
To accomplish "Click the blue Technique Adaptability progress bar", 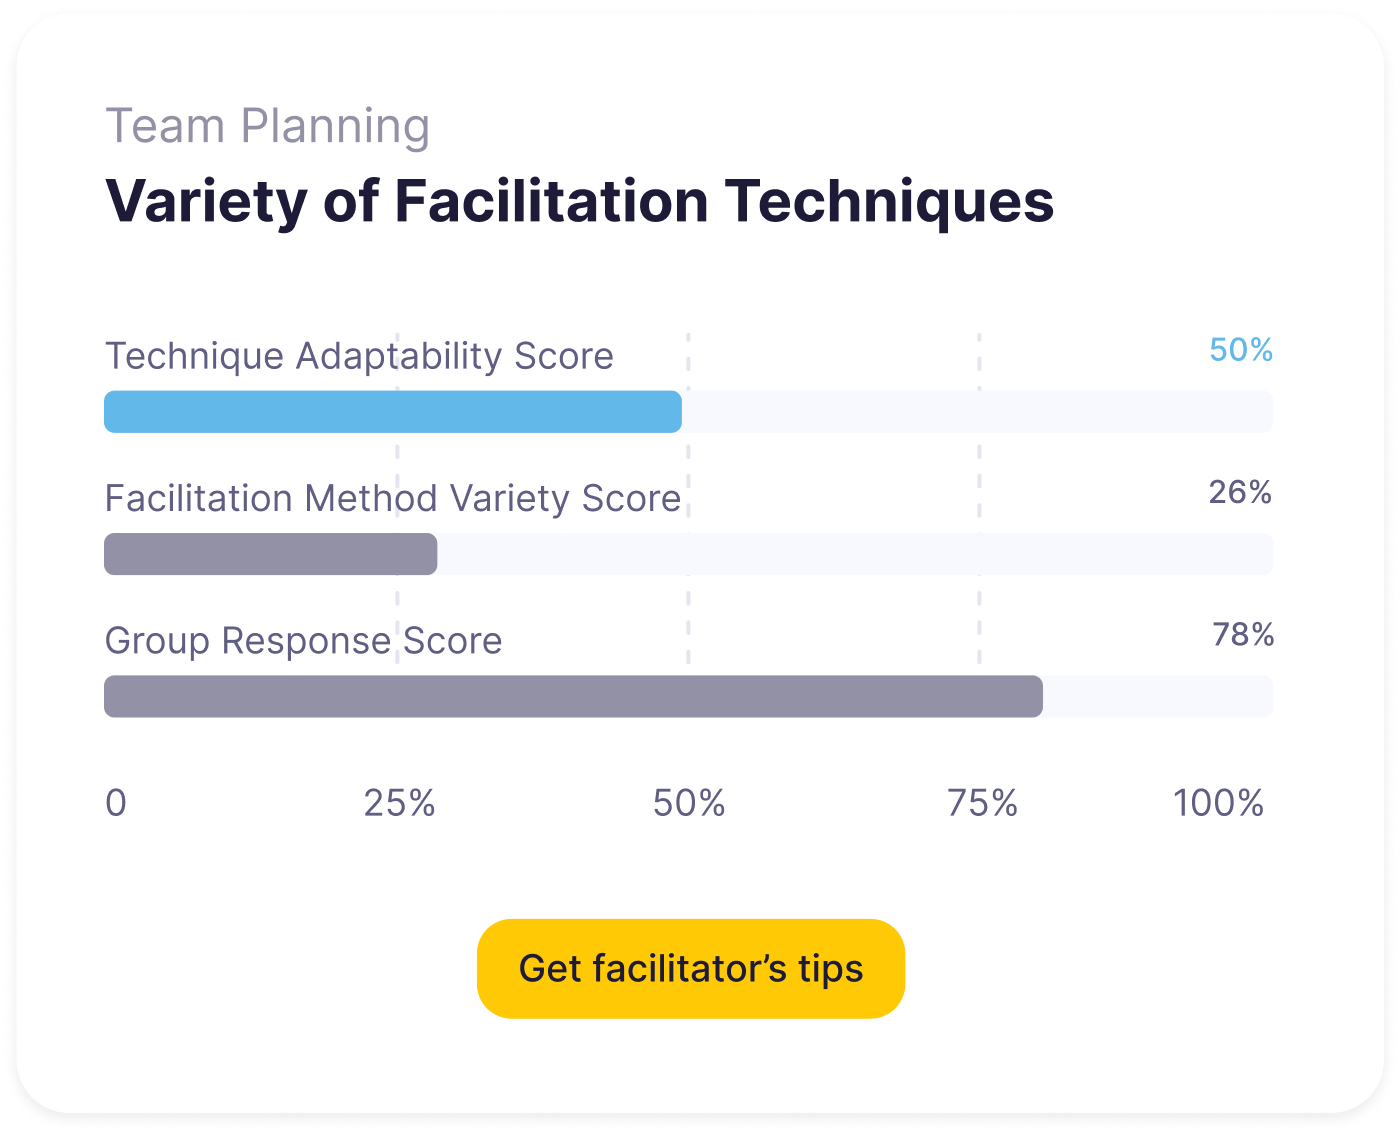I will pos(392,412).
